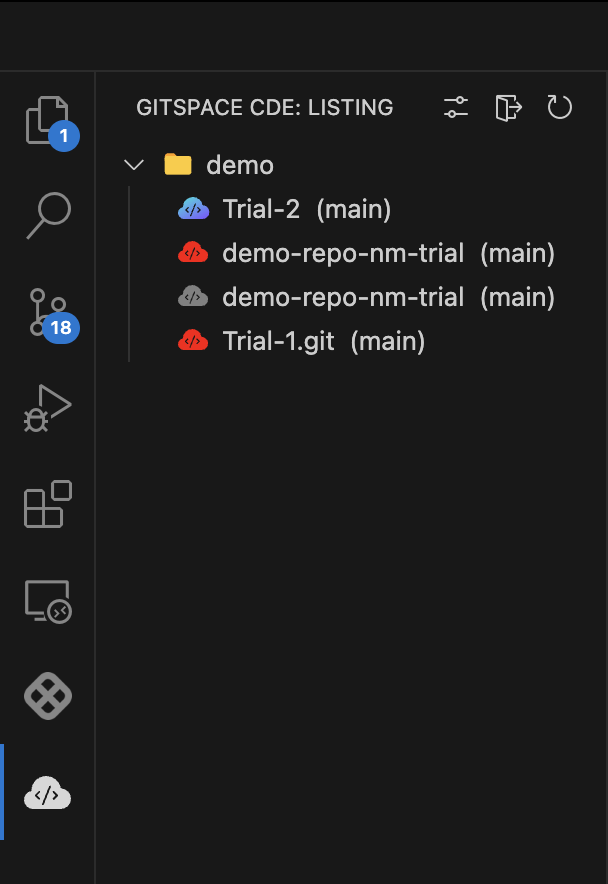The width and height of the screenshot is (608, 884).
Task: Click the yellow demo folder icon
Action: [x=178, y=165]
